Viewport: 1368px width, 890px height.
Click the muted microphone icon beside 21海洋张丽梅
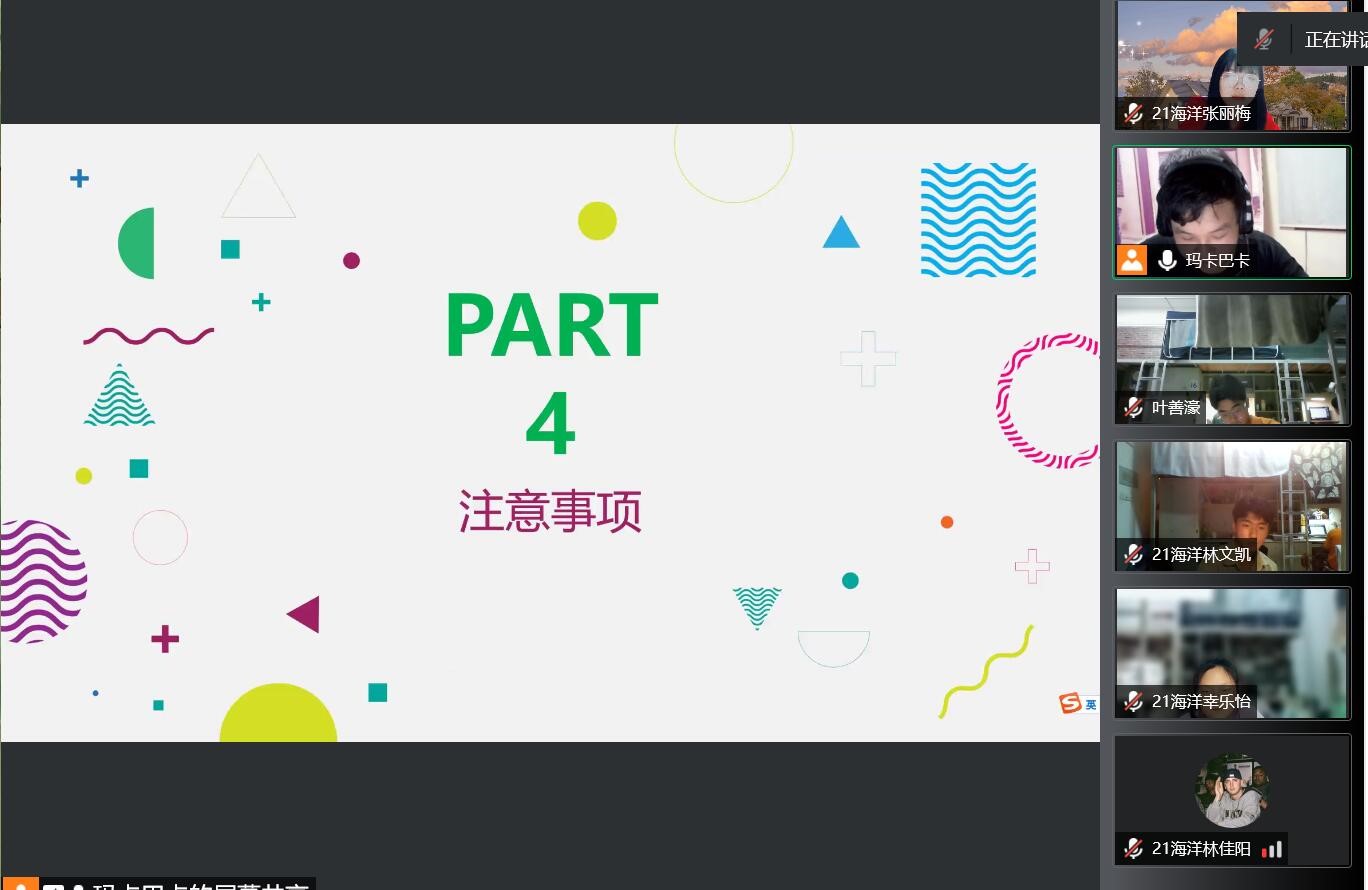coord(1133,114)
